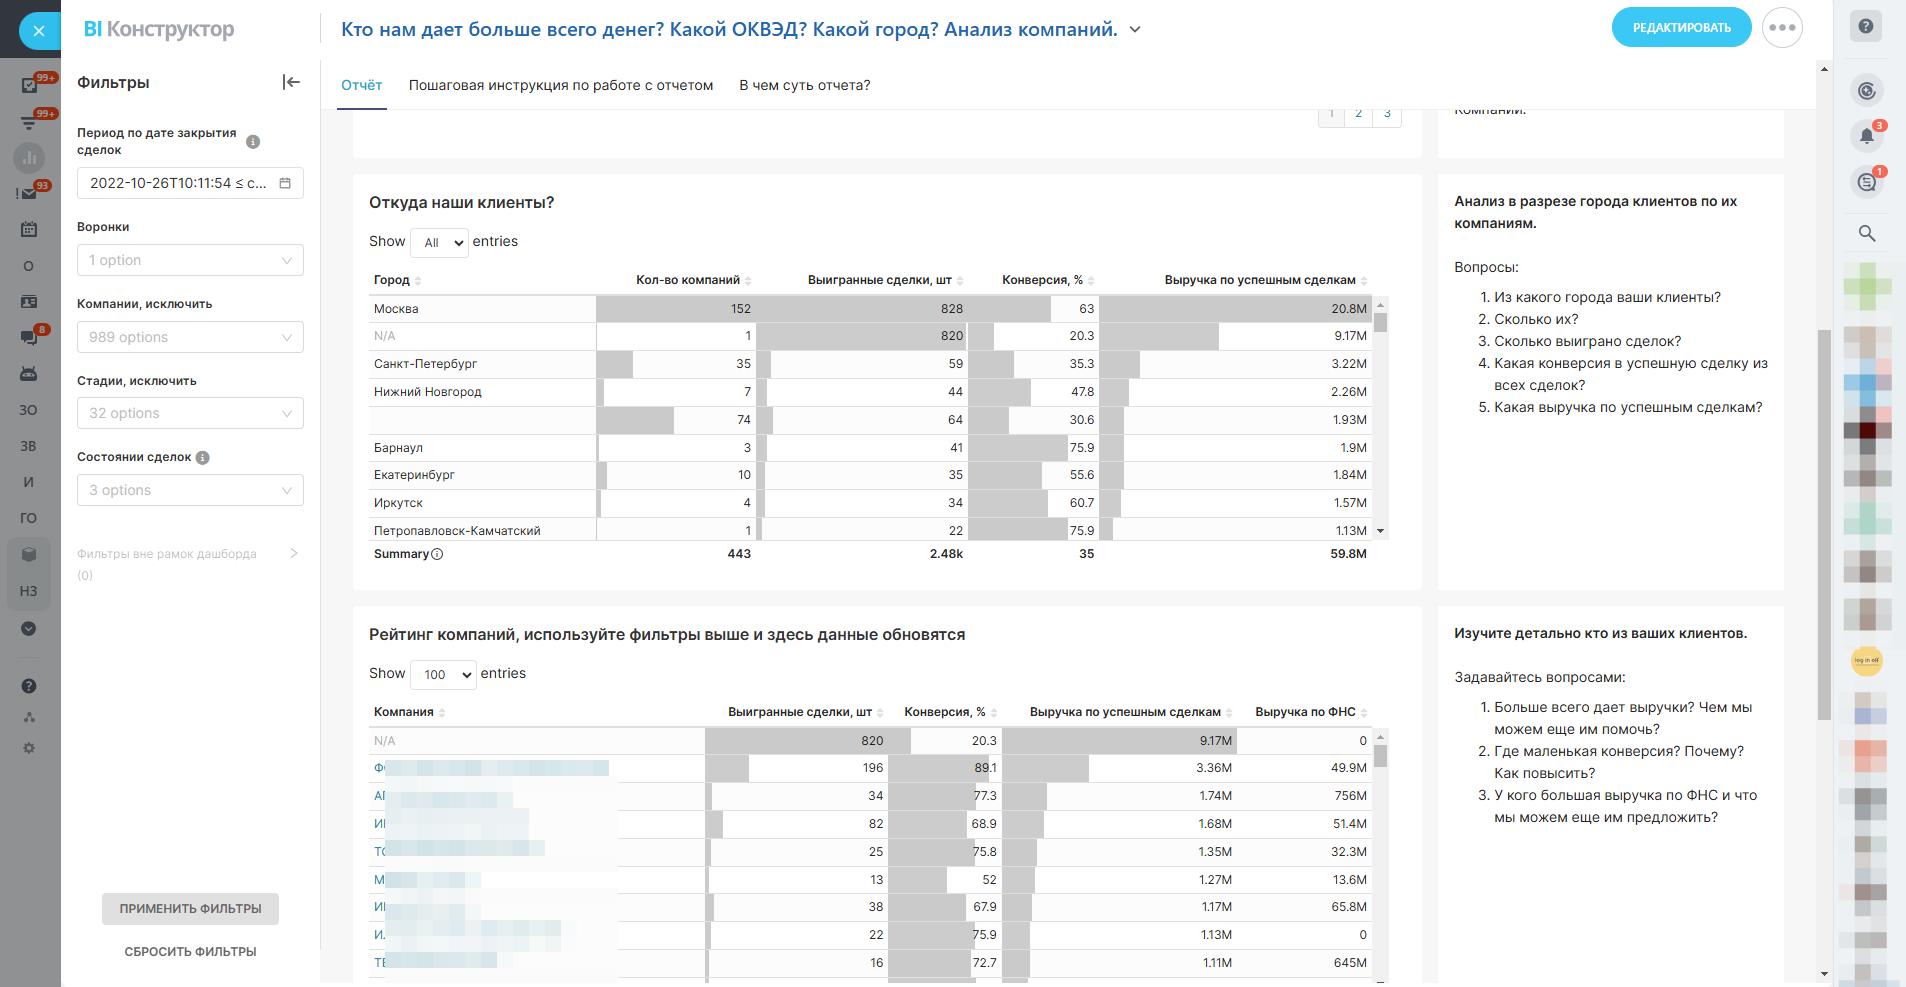Switch to В чем суть отчета? tab

pyautogui.click(x=805, y=85)
